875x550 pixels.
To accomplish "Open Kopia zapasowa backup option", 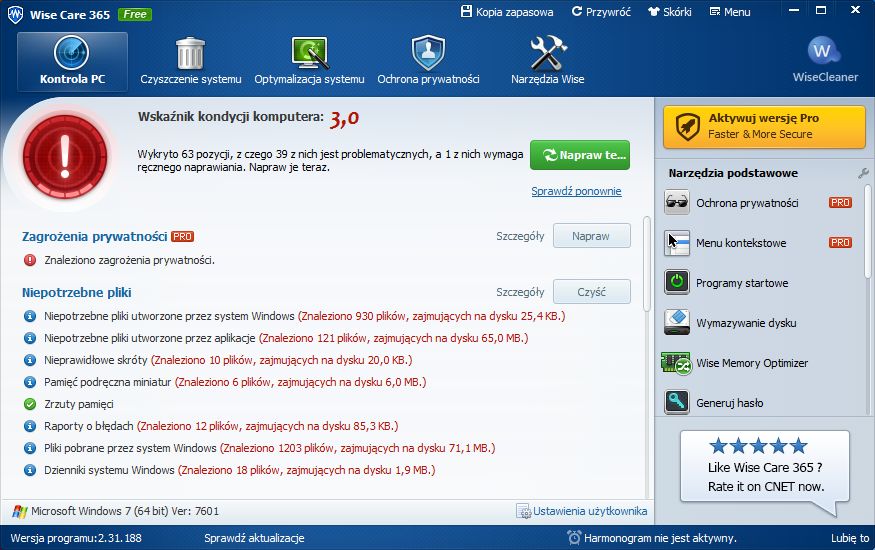I will pyautogui.click(x=507, y=12).
